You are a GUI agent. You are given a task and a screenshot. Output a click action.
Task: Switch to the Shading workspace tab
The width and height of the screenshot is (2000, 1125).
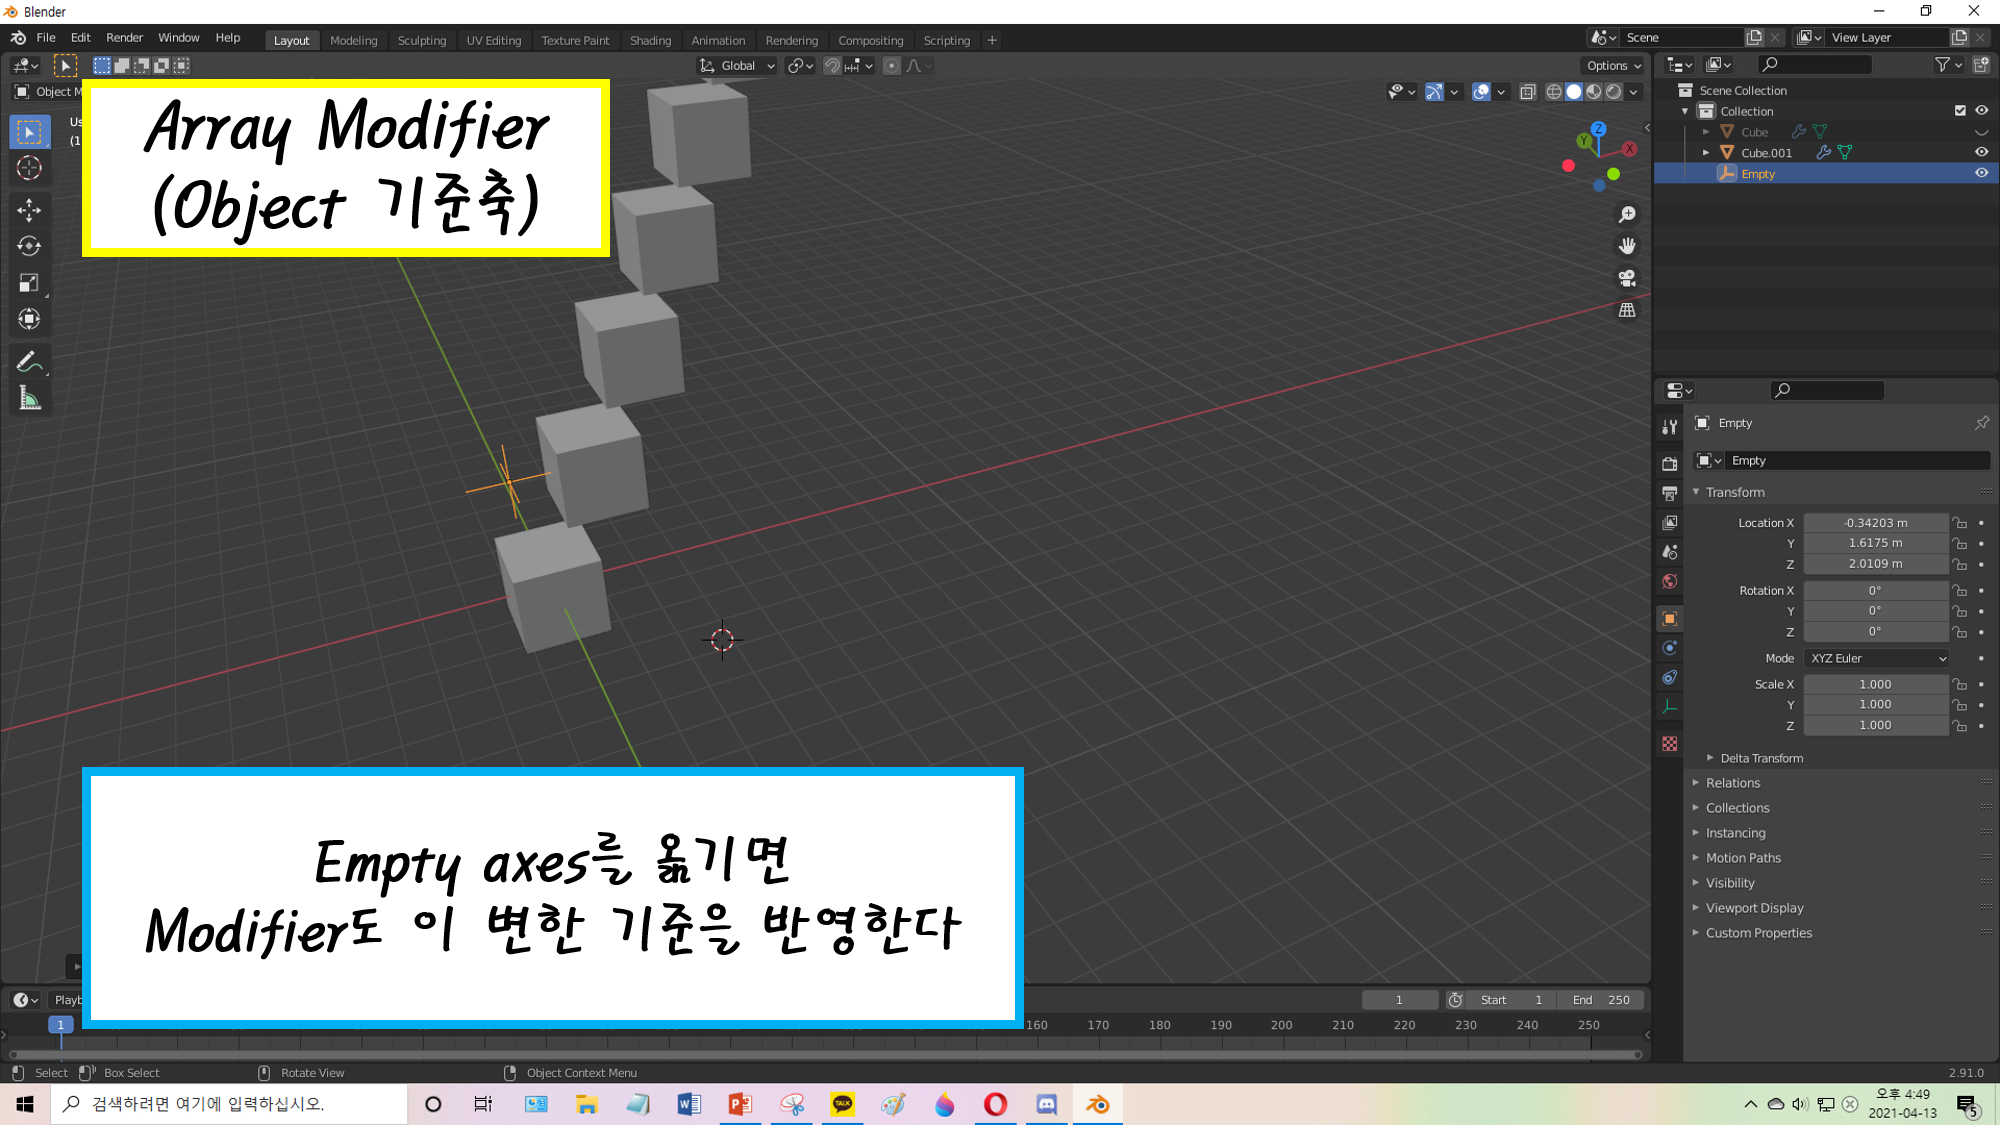click(650, 41)
